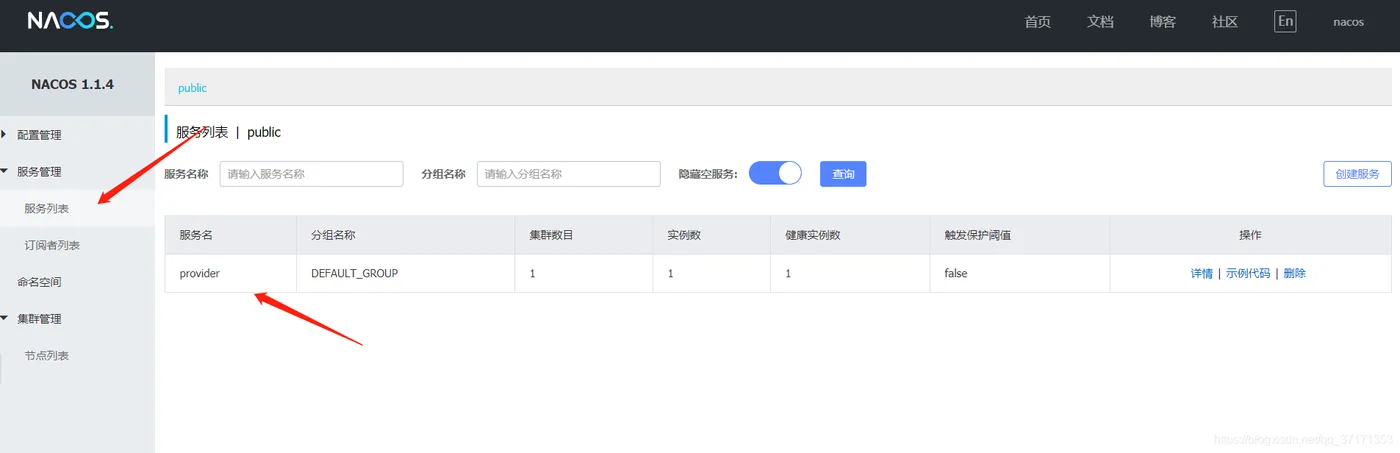Screen dimensions: 1400x453
Task: Click the 查询 search button
Action: coord(843,174)
